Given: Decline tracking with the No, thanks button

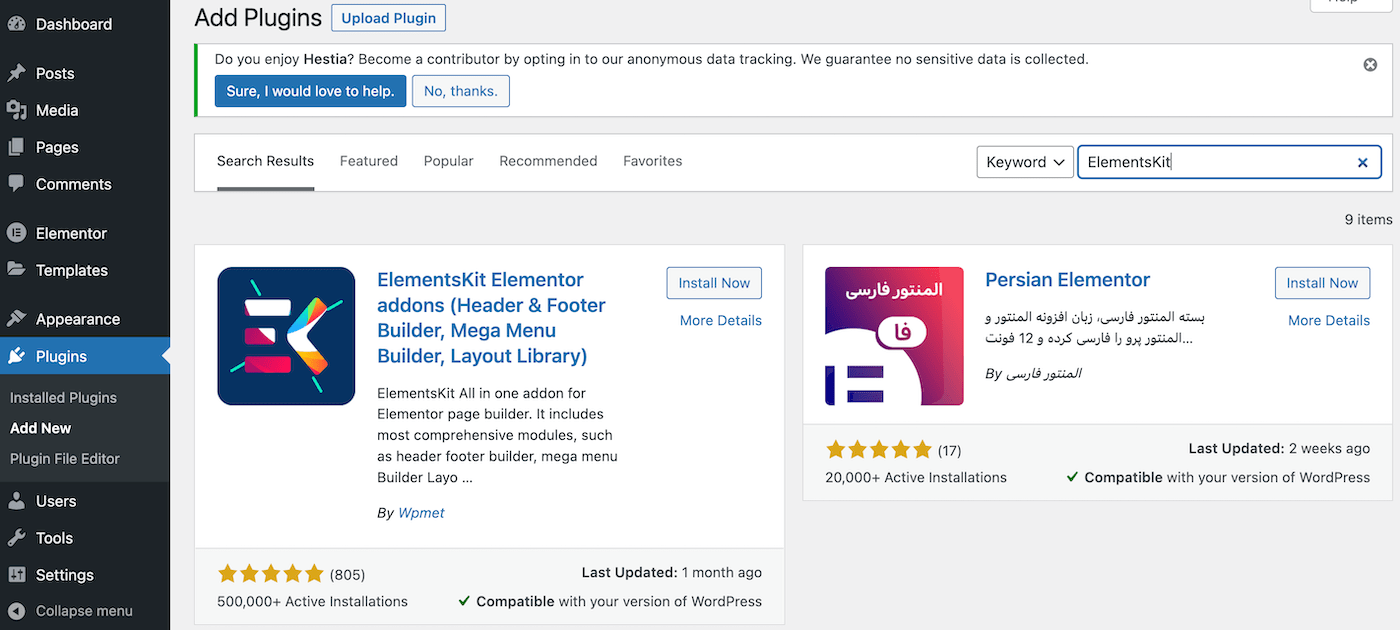Looking at the screenshot, I should [460, 91].
